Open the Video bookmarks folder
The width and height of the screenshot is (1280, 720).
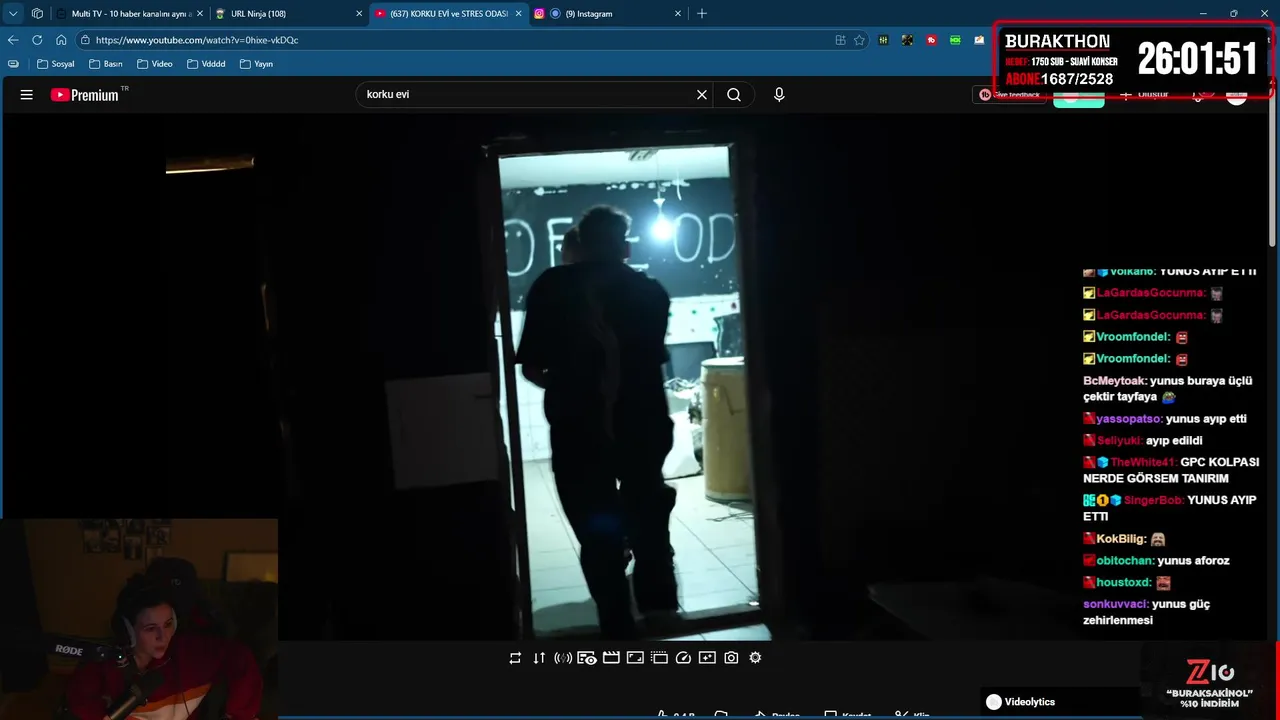(155, 64)
